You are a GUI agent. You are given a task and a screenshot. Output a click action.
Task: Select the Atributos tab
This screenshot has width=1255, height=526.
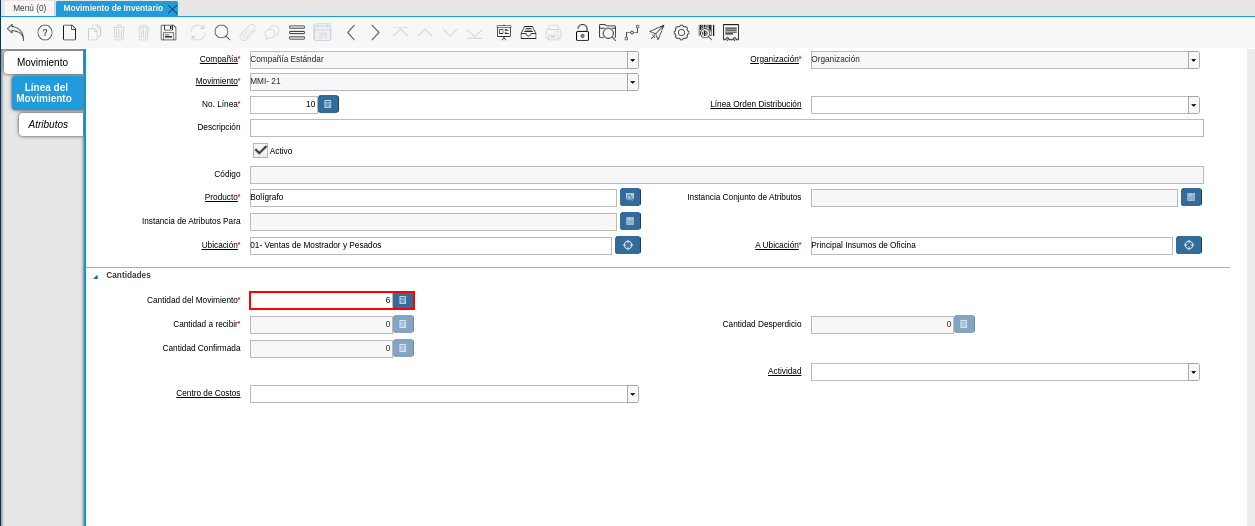48,124
